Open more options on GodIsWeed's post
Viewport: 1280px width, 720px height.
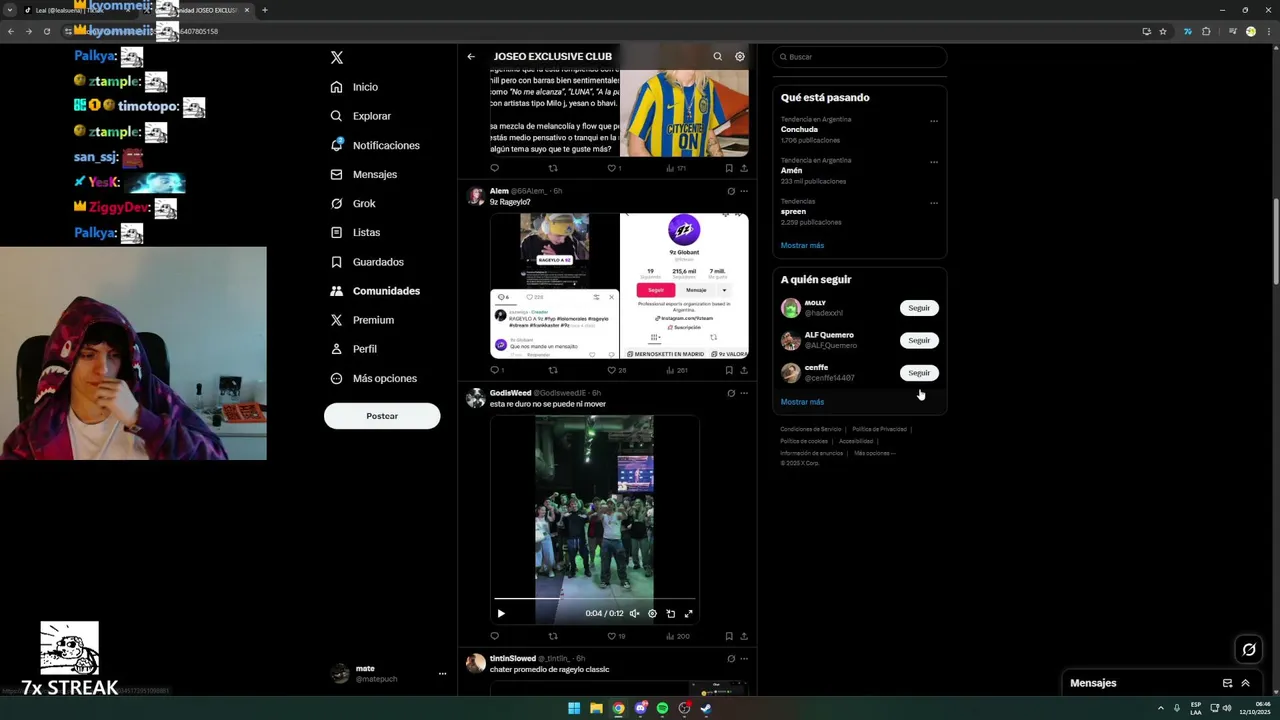click(744, 393)
